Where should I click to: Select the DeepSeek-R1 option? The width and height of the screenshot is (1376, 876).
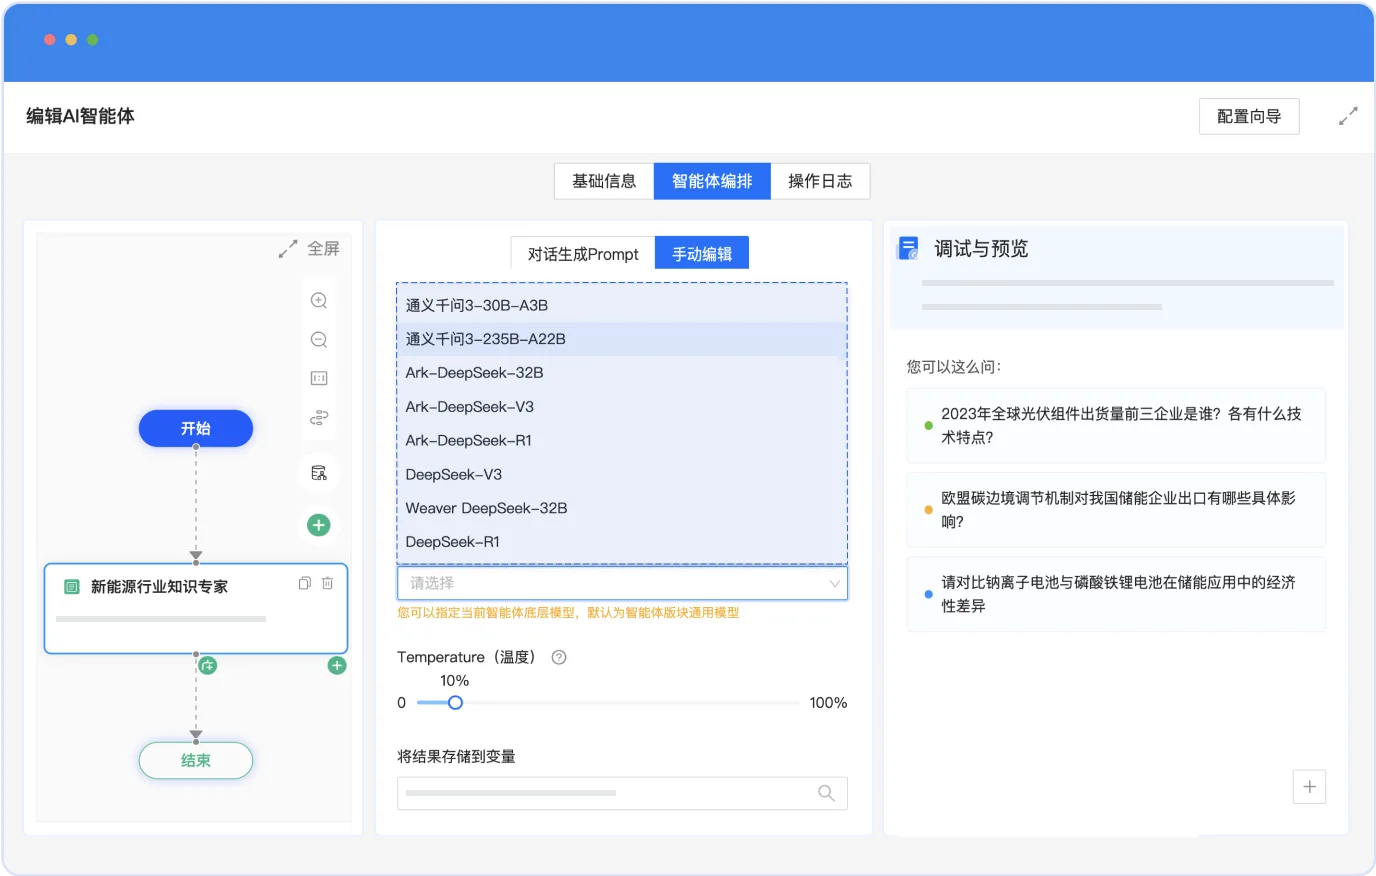click(622, 542)
